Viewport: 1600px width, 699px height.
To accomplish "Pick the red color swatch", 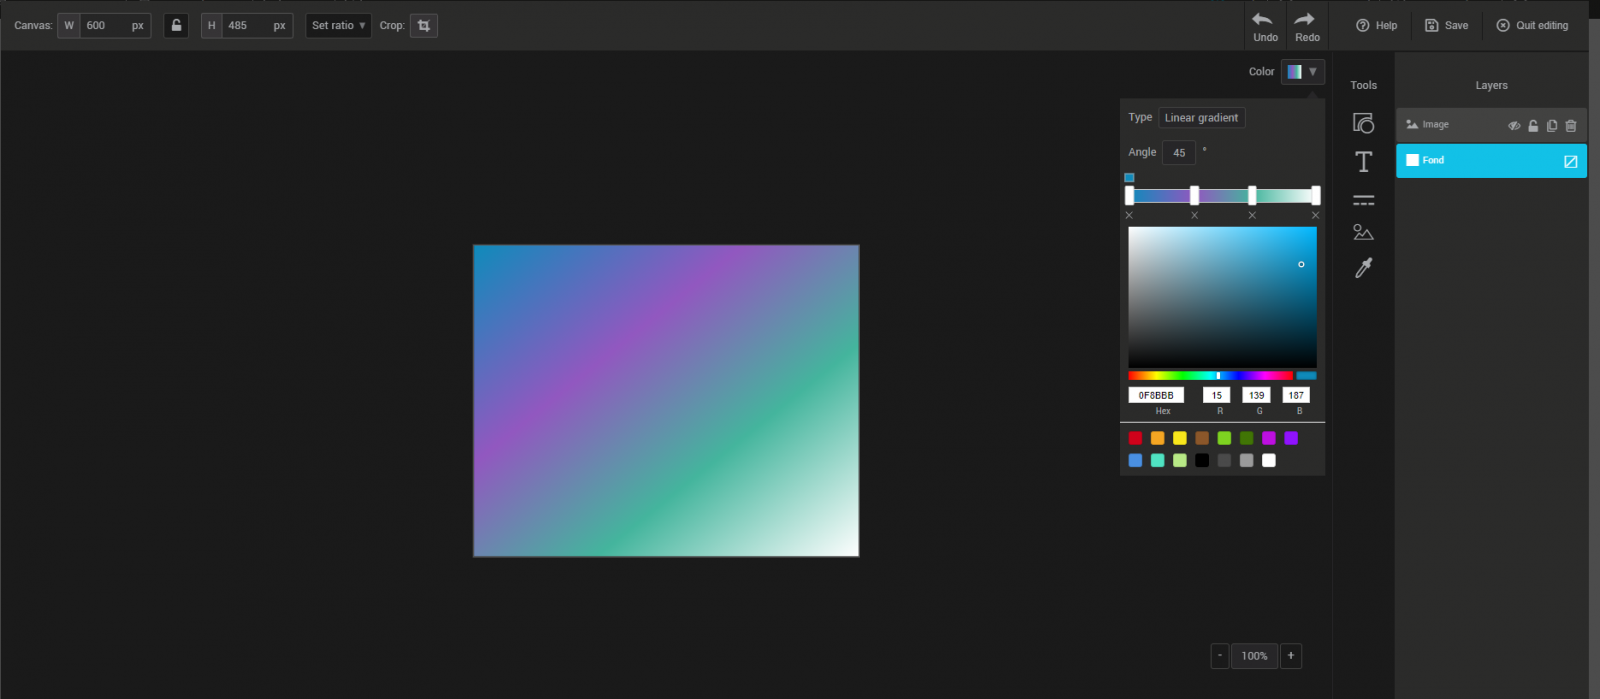I will [x=1135, y=438].
